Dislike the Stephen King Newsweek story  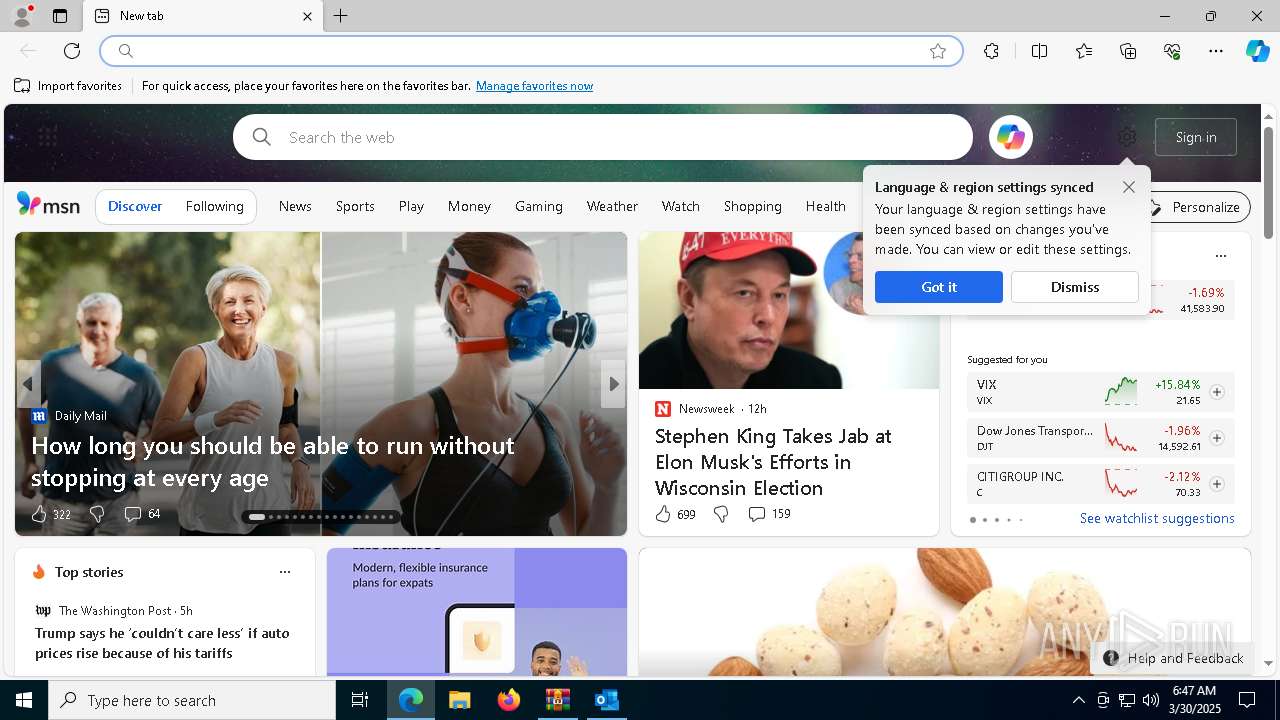[721, 514]
